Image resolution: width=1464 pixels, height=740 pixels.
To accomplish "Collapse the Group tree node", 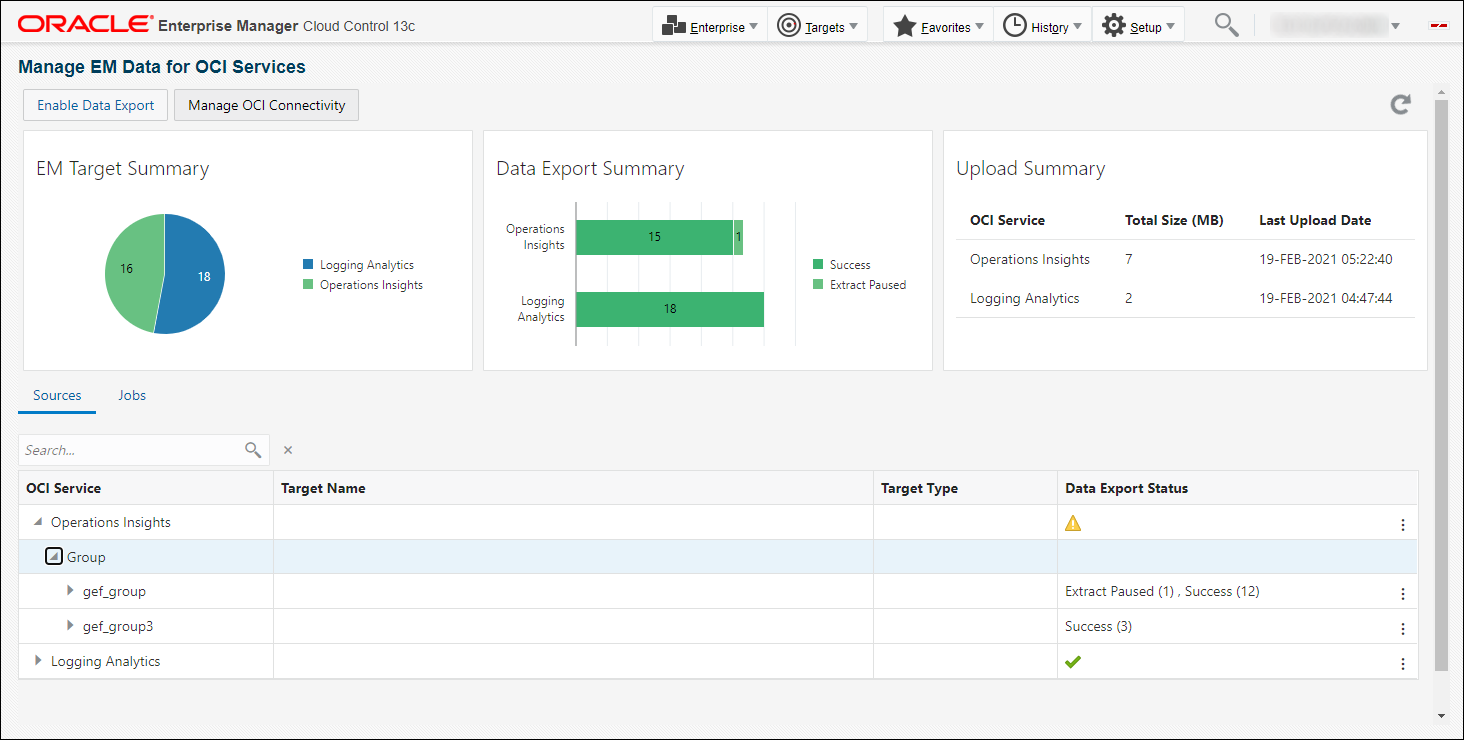I will coord(54,557).
